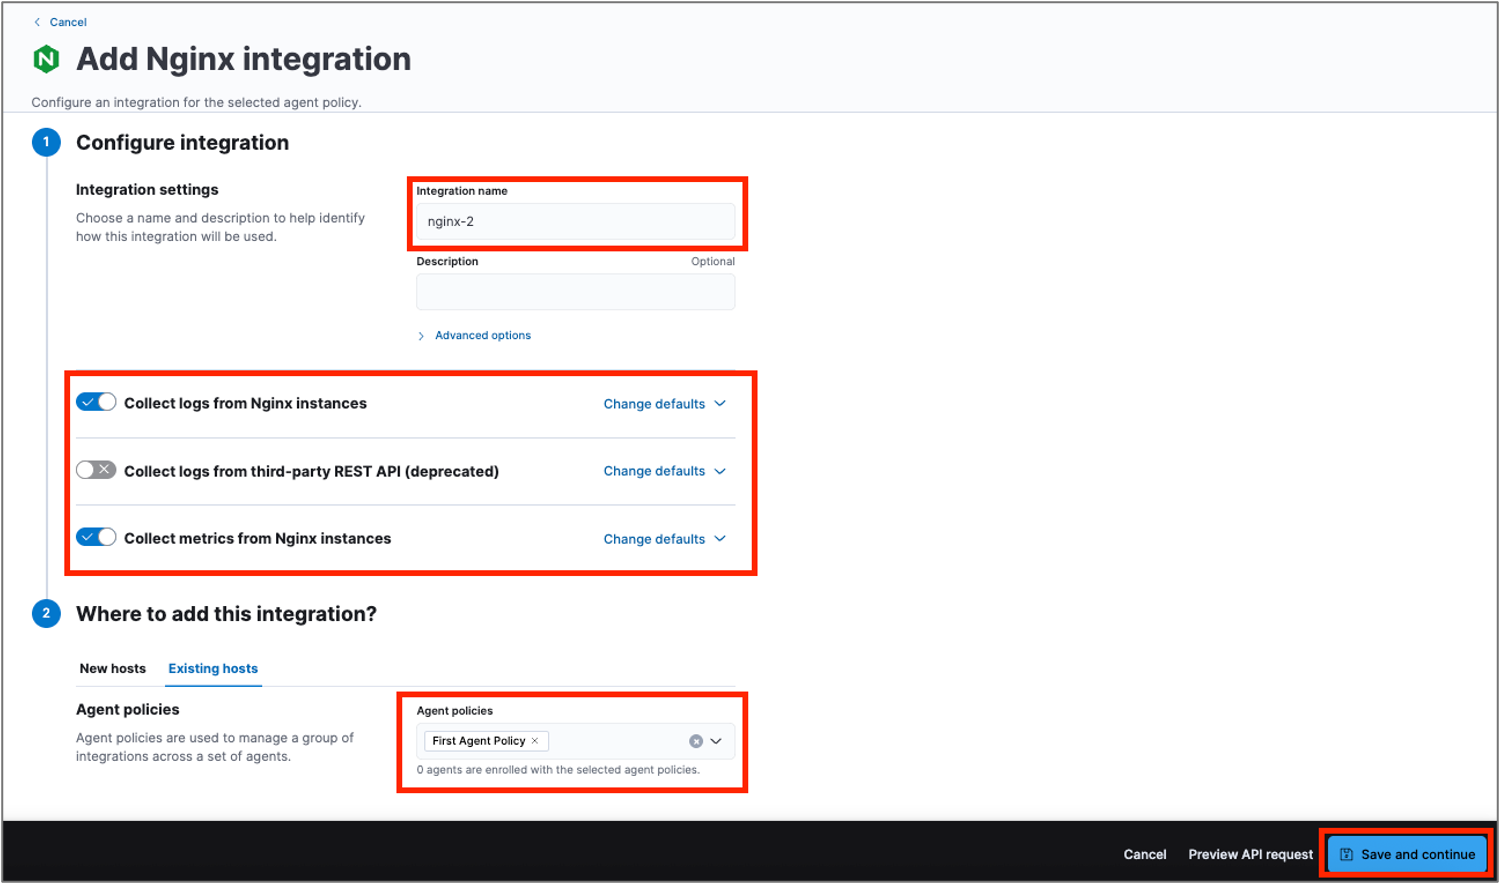
Task: Click the 'Configure integration' heading
Action: point(183,143)
